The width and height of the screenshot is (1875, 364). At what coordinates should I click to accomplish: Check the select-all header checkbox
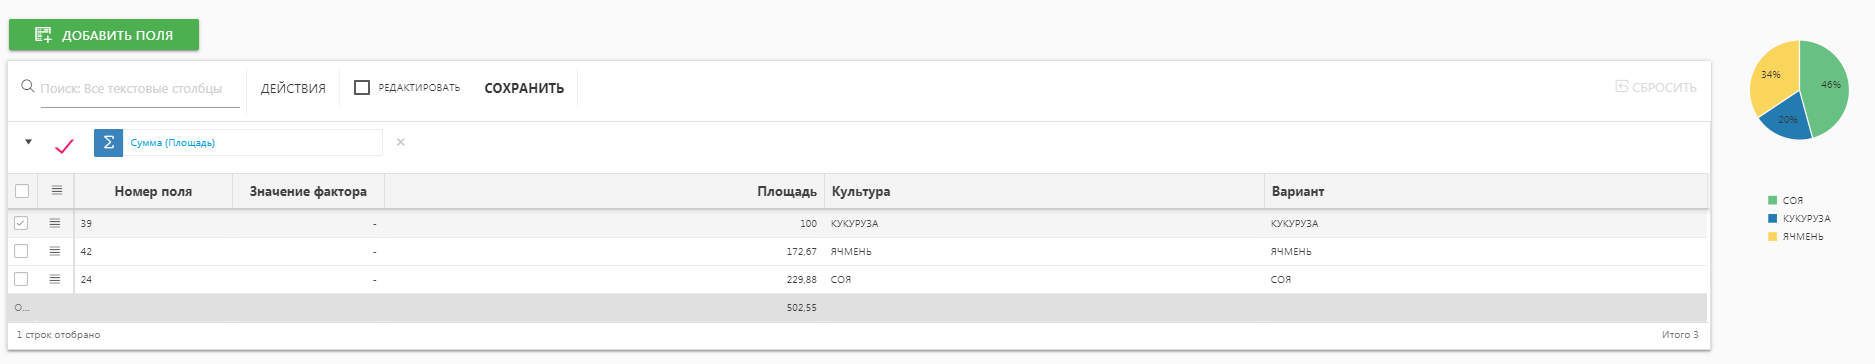(x=22, y=191)
